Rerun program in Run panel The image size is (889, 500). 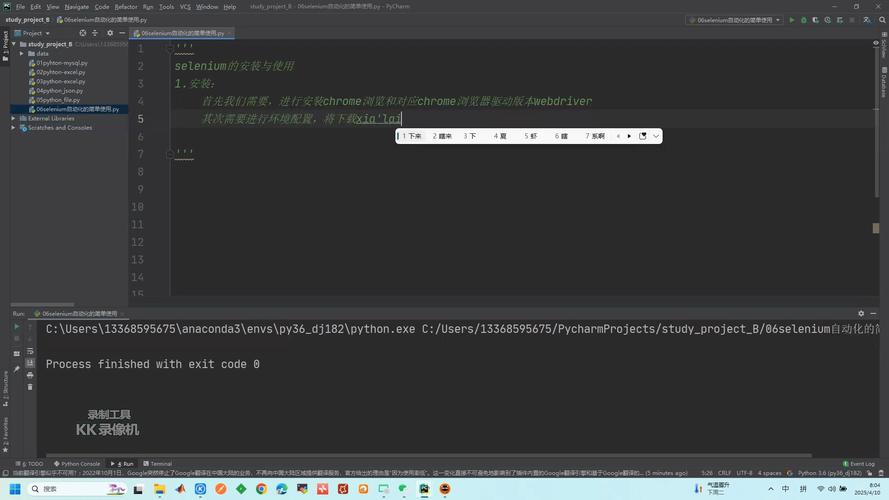[16, 327]
